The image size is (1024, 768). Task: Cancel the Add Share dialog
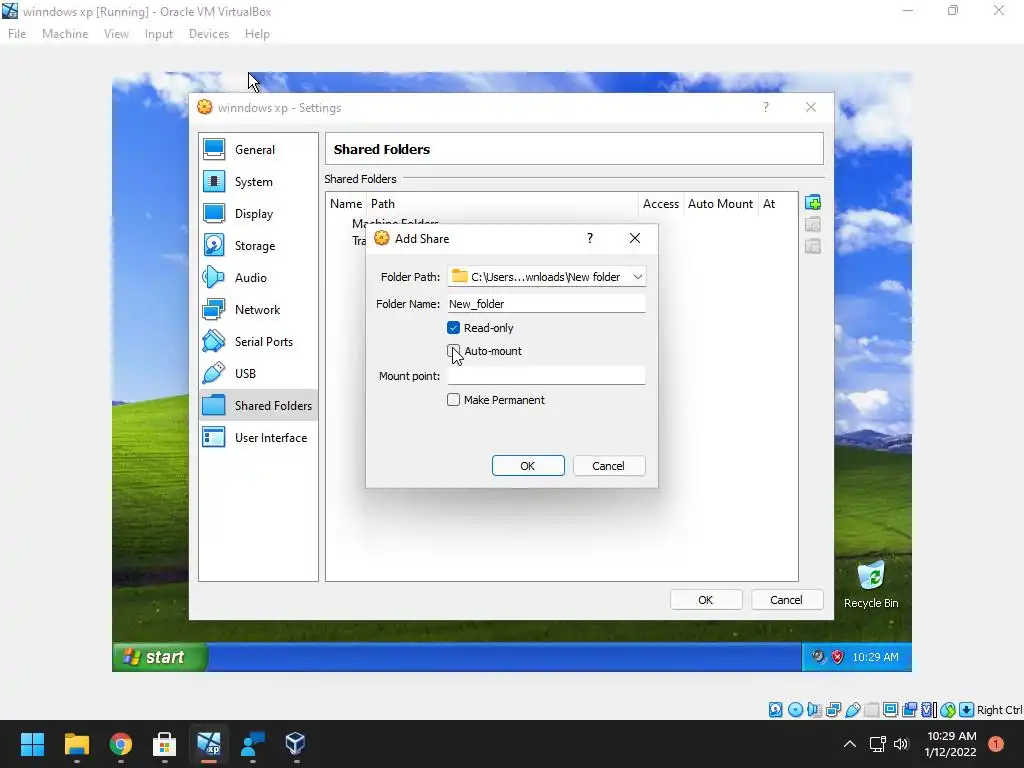(x=609, y=466)
